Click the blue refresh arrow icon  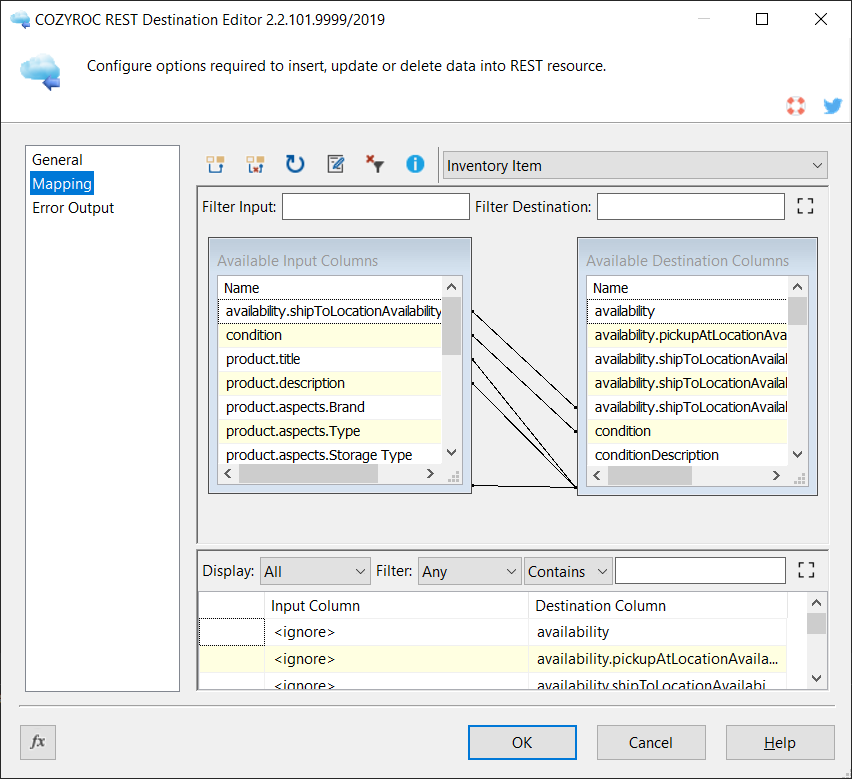(x=295, y=164)
